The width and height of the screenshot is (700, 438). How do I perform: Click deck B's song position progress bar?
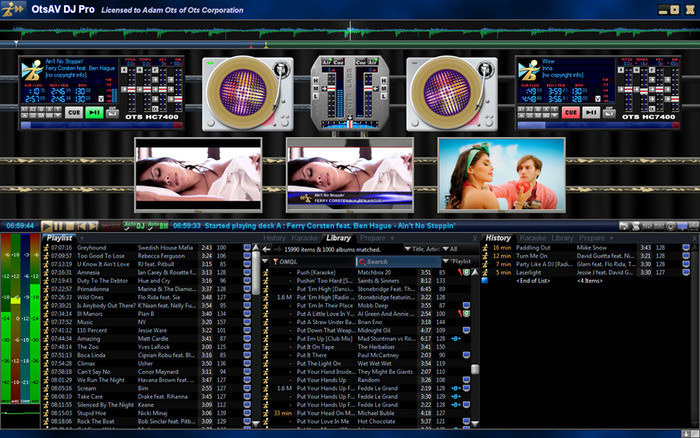tap(598, 125)
